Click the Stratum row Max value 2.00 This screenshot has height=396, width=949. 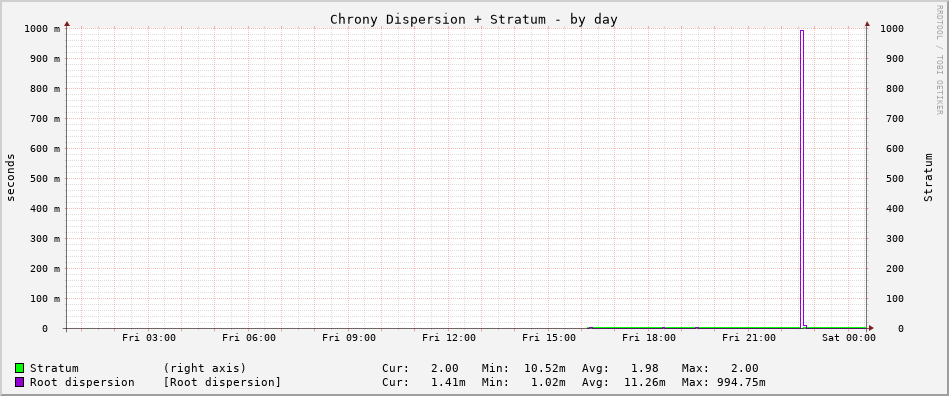[x=744, y=368]
